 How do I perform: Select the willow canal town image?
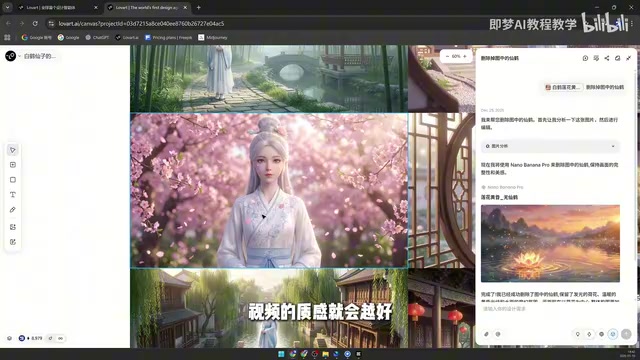269,308
